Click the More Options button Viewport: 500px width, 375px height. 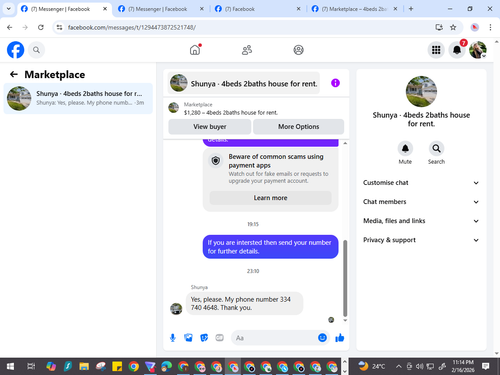298,127
